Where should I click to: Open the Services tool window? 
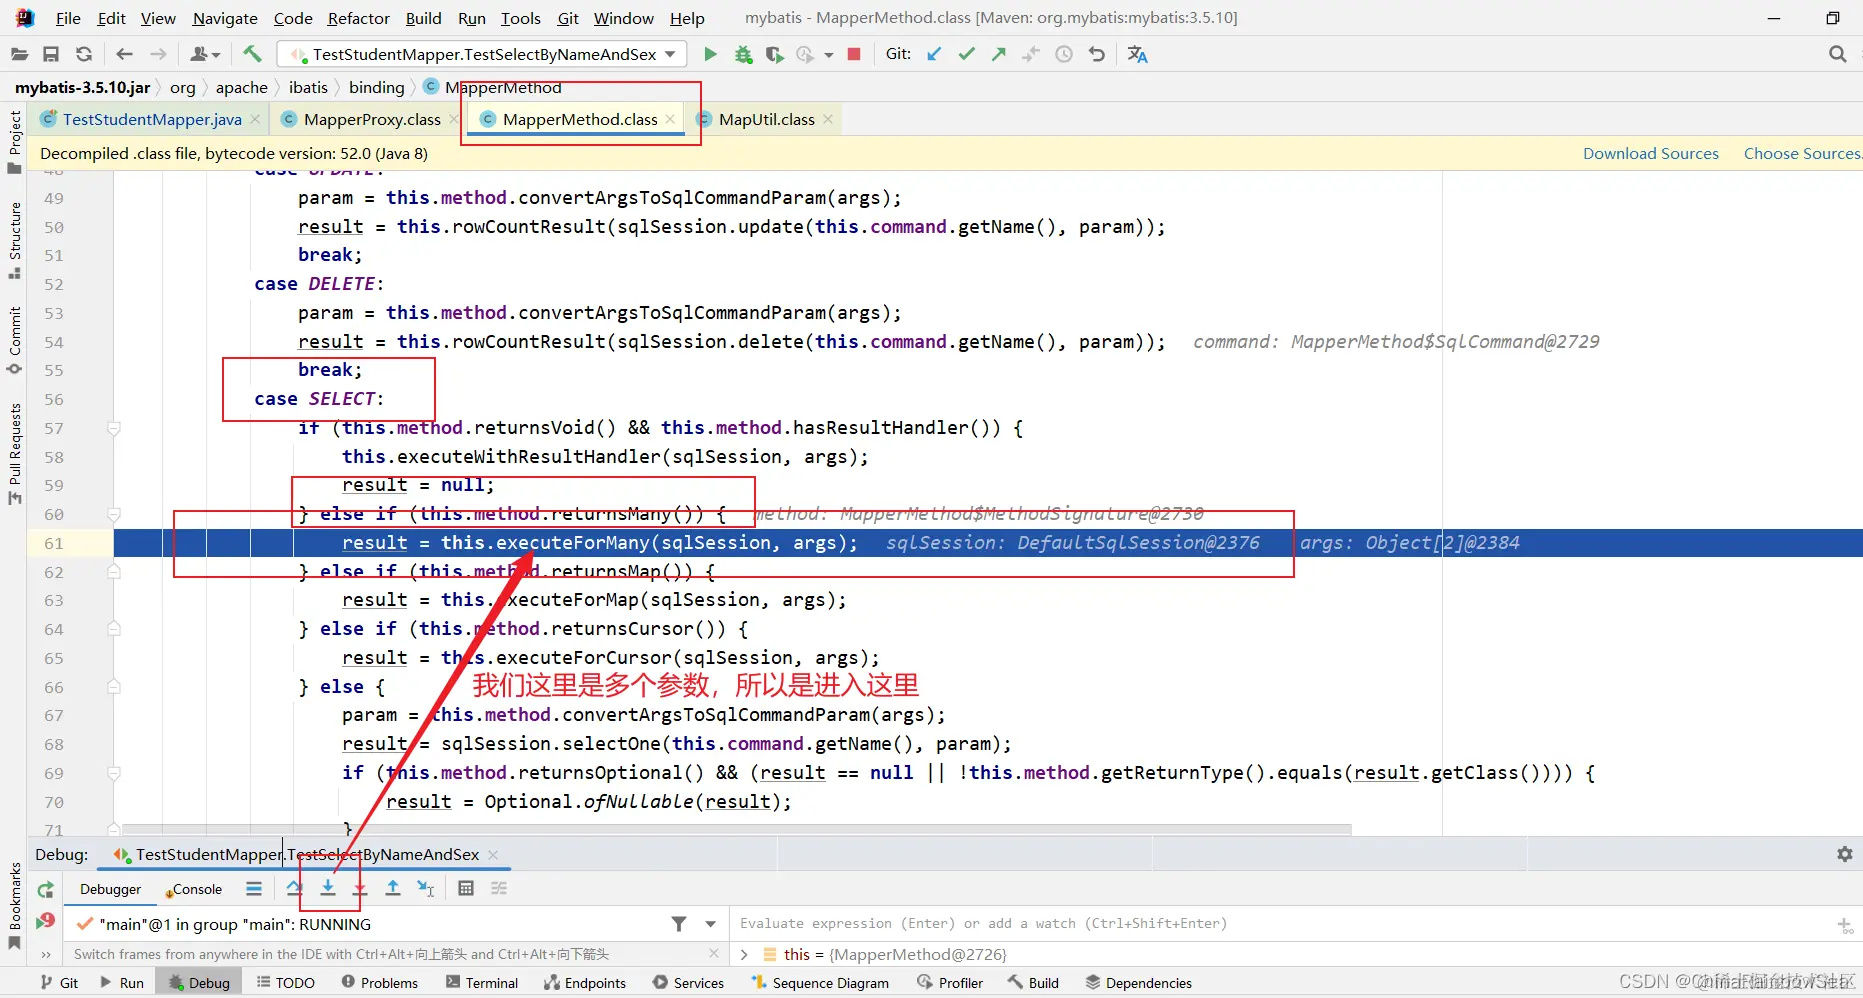coord(689,983)
